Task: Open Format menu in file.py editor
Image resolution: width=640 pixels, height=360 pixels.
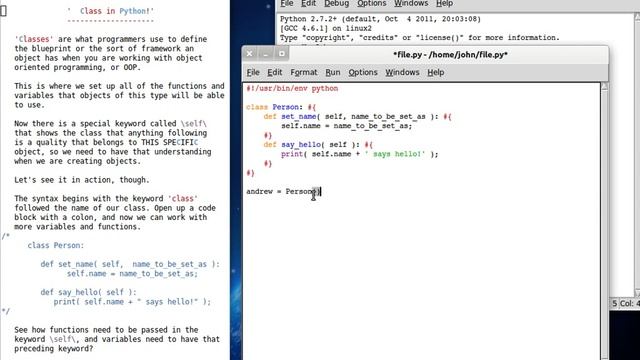Action: 304,72
